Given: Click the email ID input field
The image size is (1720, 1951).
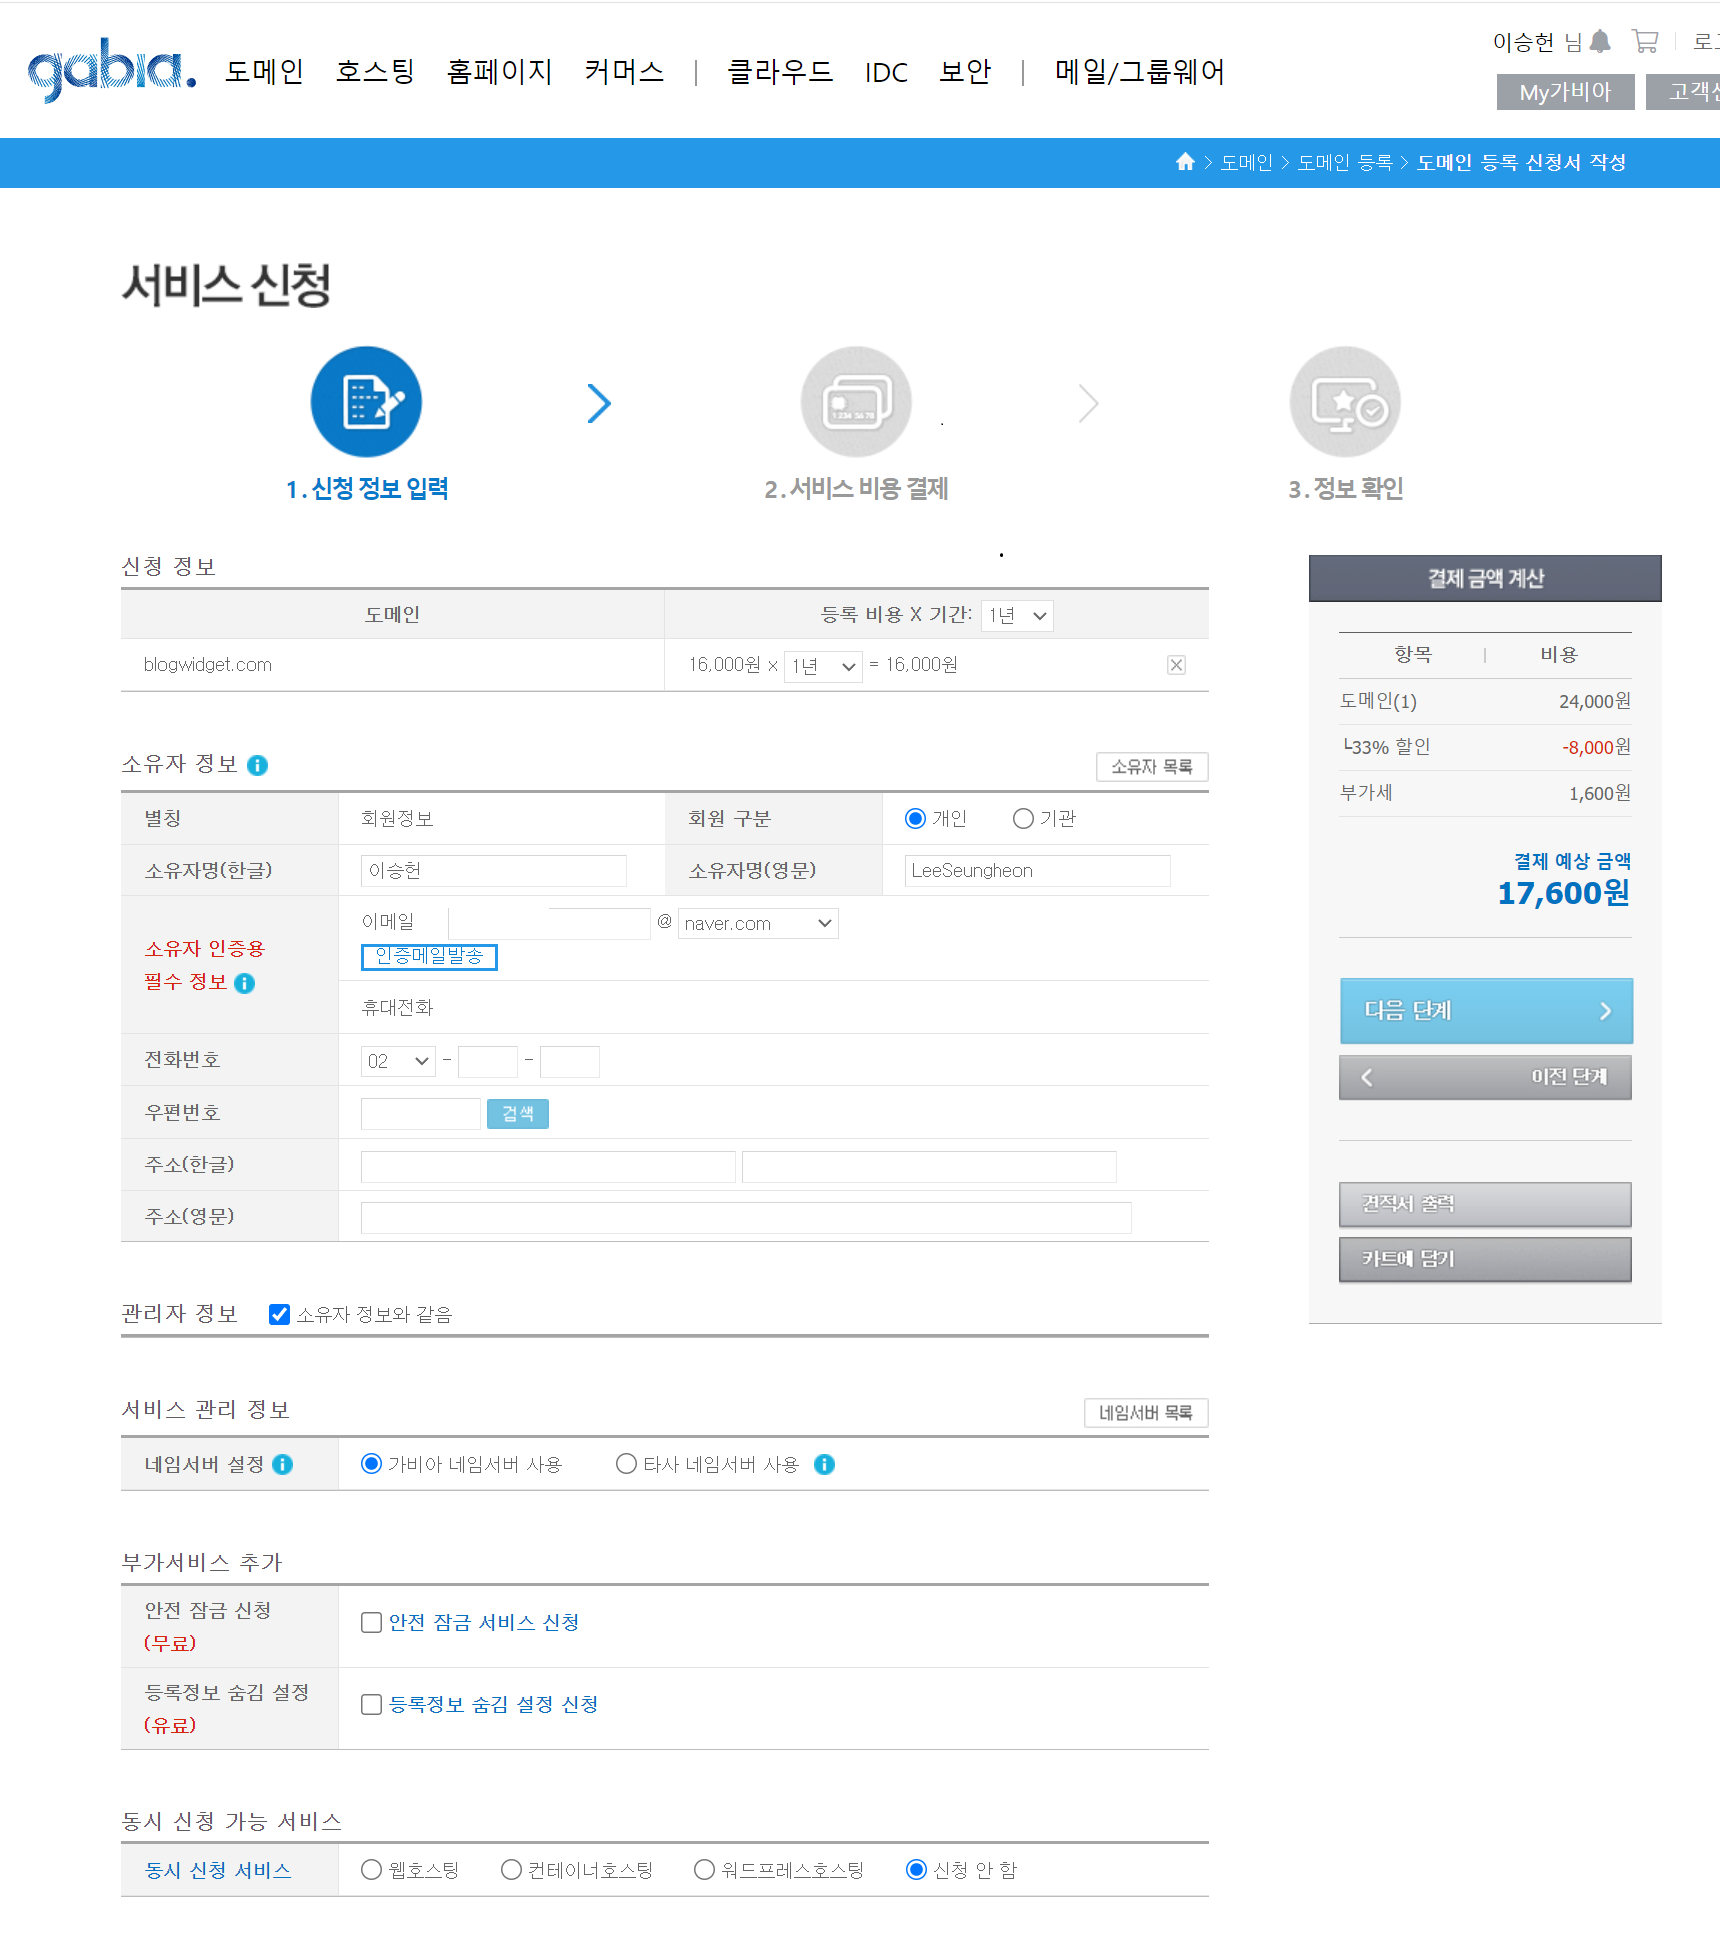Looking at the screenshot, I should pyautogui.click(x=549, y=923).
